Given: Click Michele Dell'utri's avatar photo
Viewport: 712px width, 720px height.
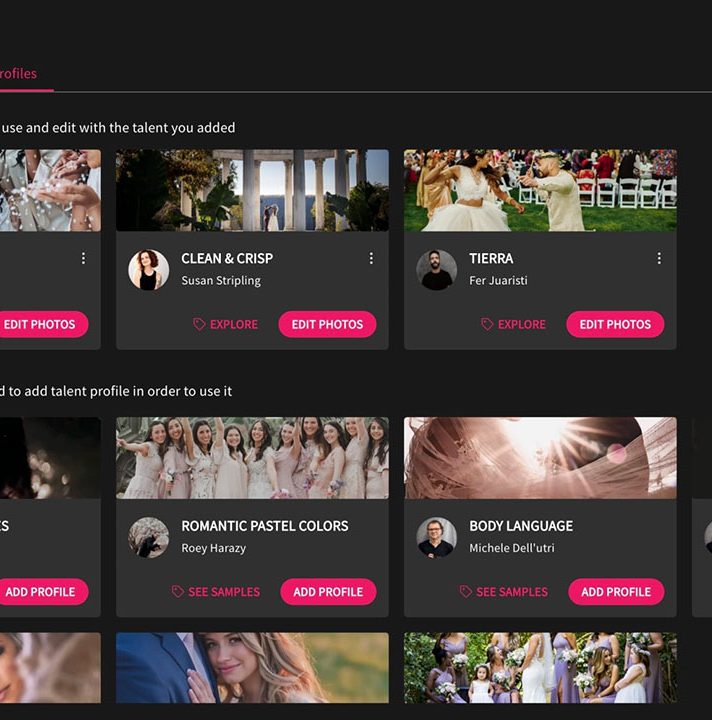Looking at the screenshot, I should click(x=436, y=537).
